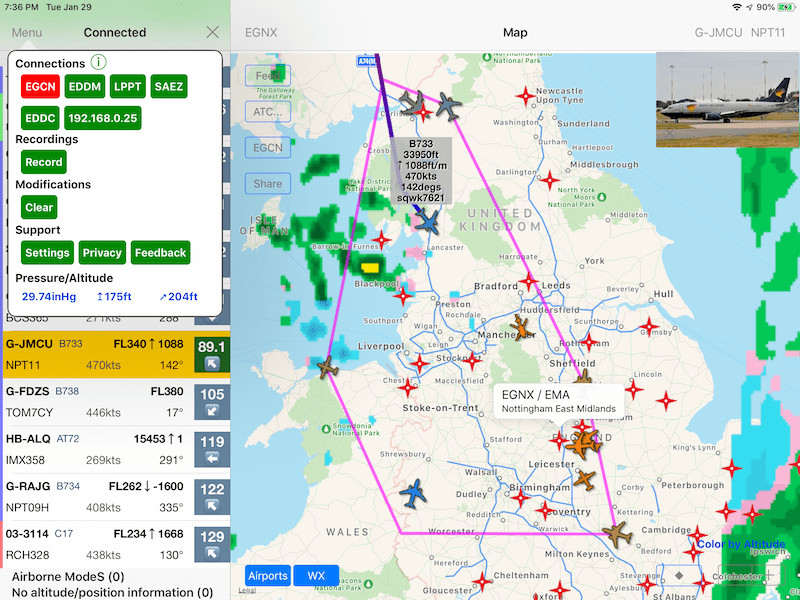Toggle the WX weather overlay
800x600 pixels.
point(316,575)
